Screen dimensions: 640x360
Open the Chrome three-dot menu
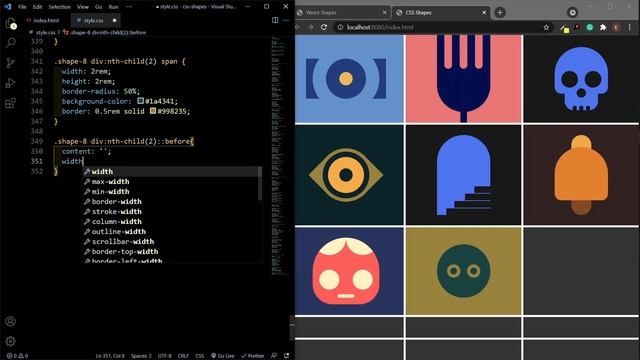pos(630,27)
